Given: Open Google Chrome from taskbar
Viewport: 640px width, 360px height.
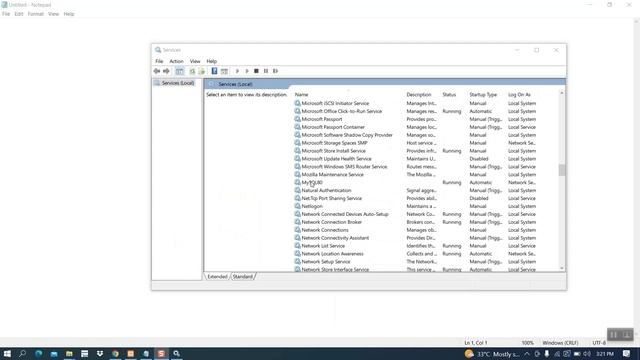Looking at the screenshot, I should [x=116, y=353].
